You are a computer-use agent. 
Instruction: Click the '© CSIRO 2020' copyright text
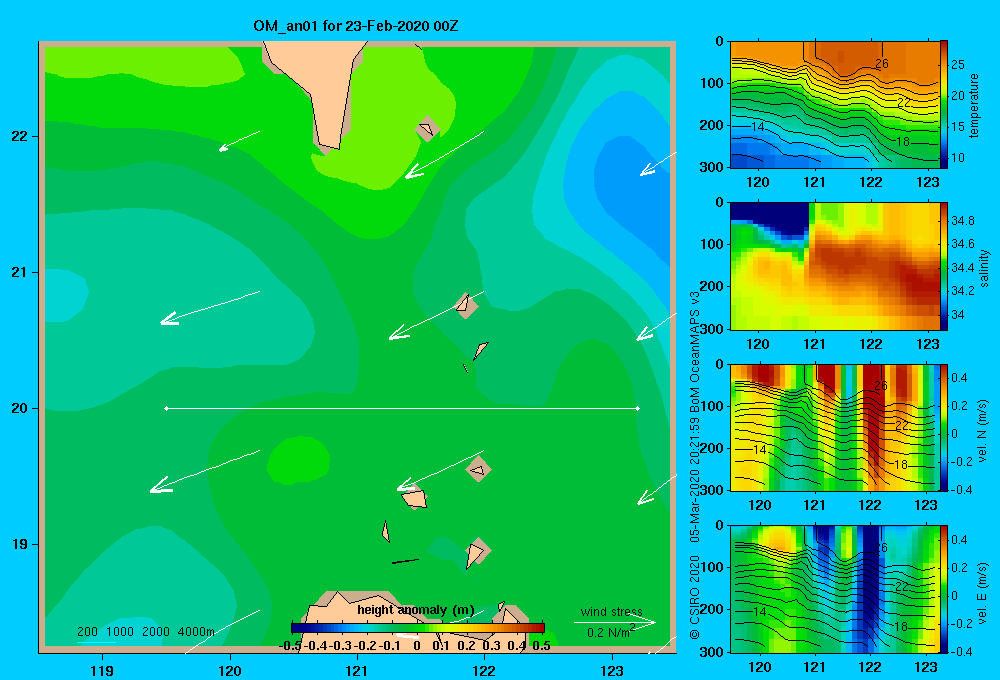tap(695, 597)
